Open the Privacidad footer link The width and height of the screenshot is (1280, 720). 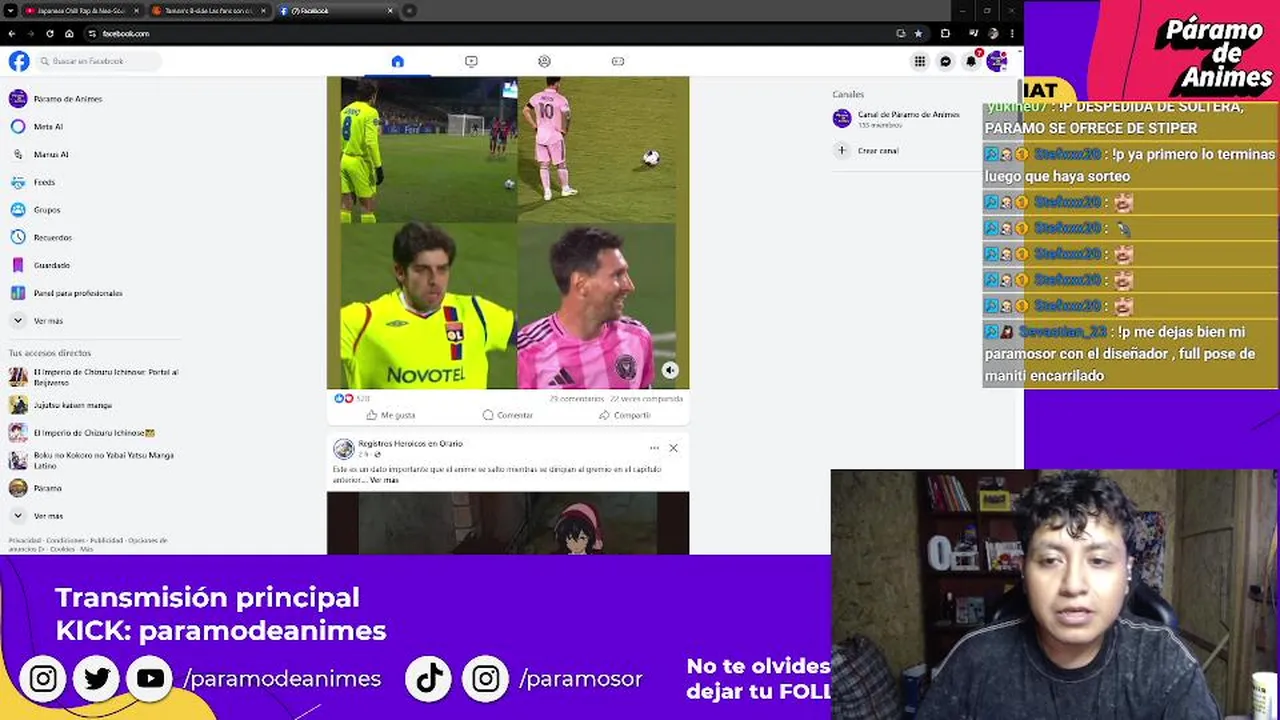click(24, 540)
